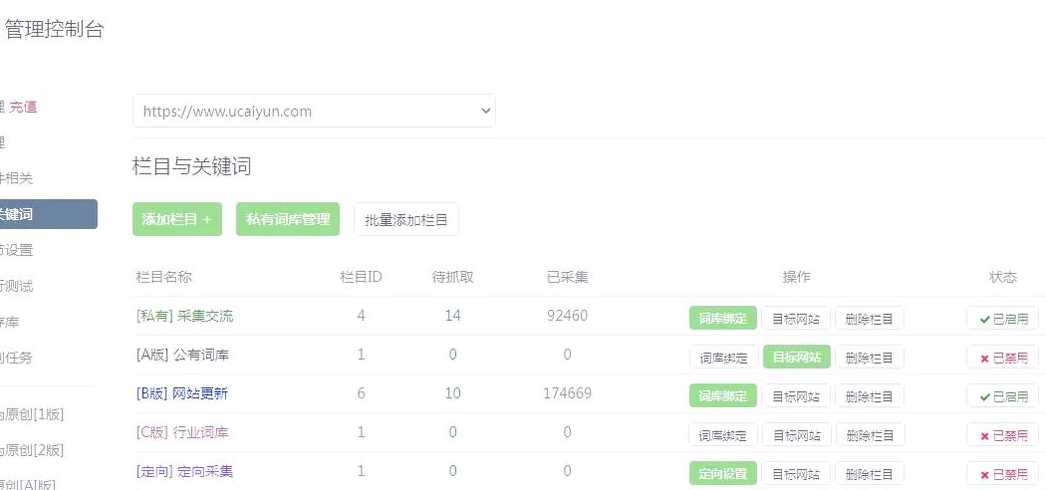The width and height of the screenshot is (1046, 490).
Task: Open the [私有] 采集交流 column link
Action: [x=184, y=316]
